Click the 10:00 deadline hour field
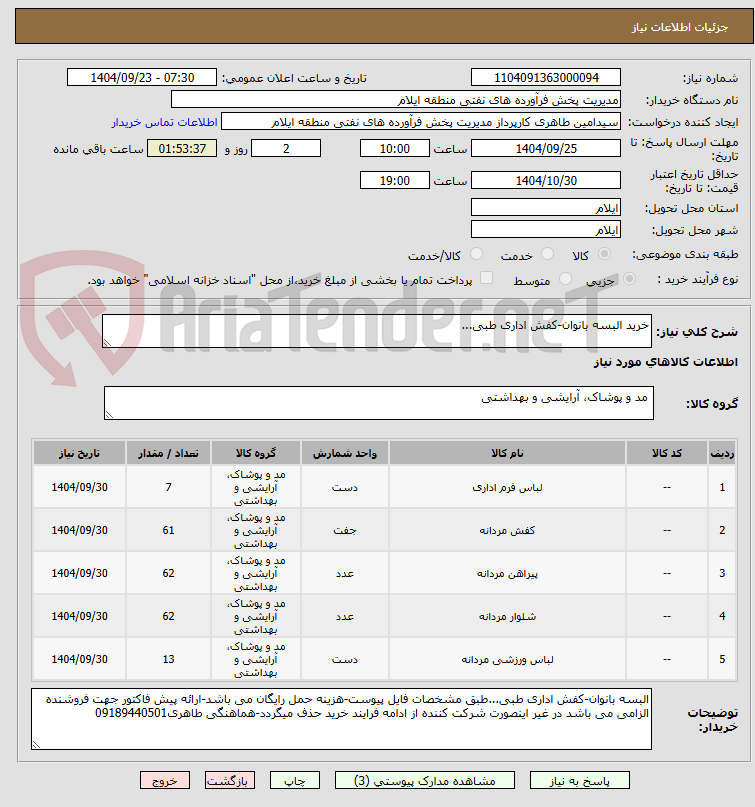Viewport: 755px width, 807px height. 395,149
